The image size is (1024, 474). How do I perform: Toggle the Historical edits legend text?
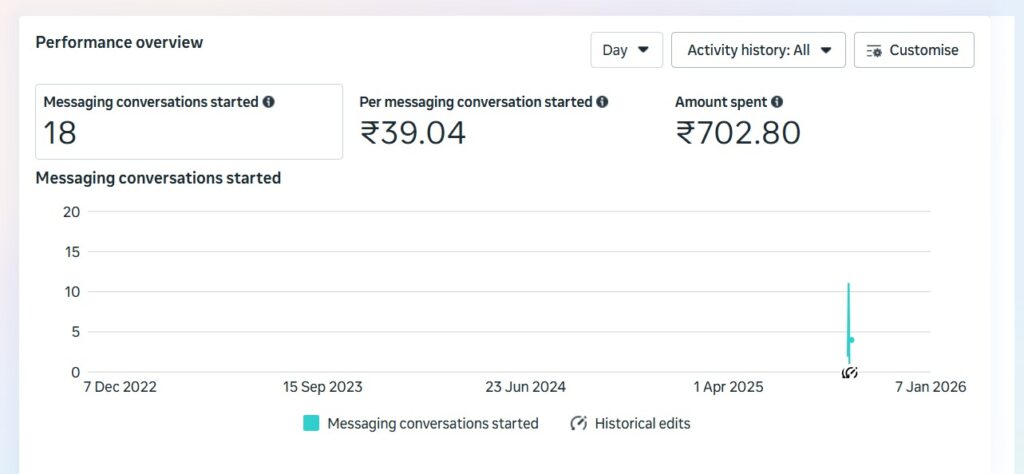(x=642, y=423)
